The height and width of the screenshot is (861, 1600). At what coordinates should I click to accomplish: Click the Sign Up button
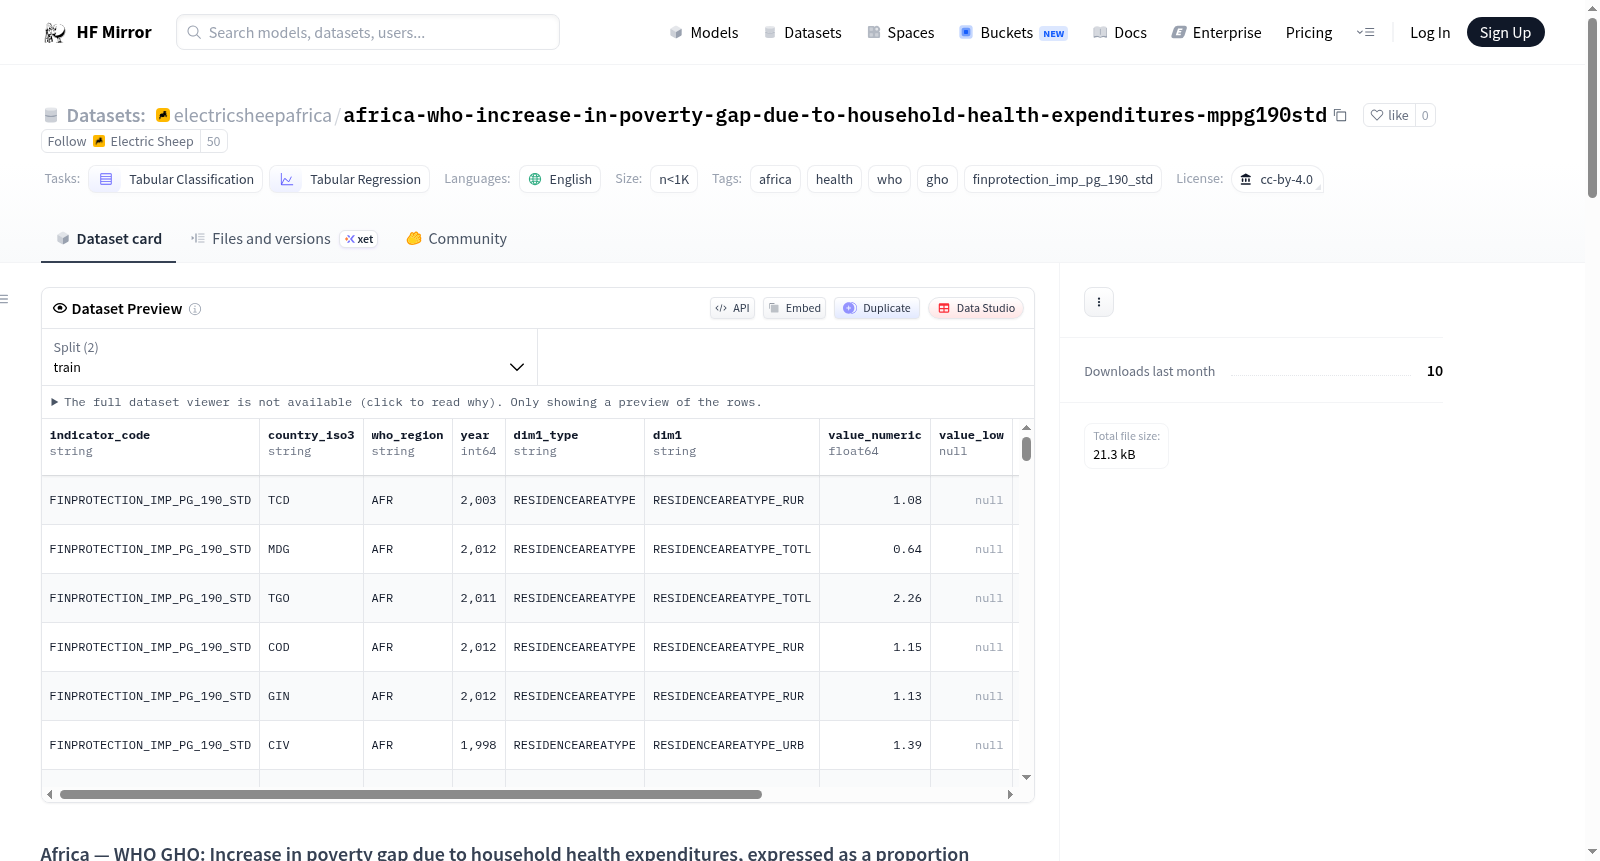[x=1505, y=32]
